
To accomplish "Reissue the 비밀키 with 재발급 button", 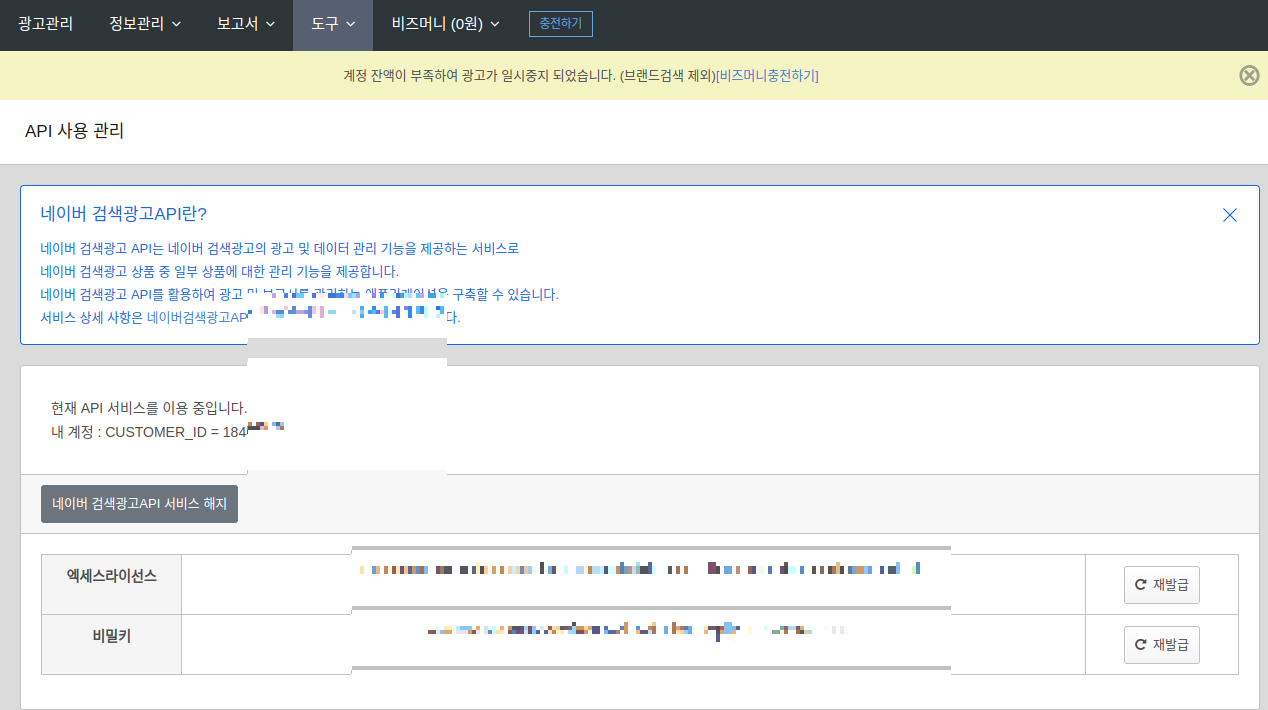I will click(x=1161, y=645).
